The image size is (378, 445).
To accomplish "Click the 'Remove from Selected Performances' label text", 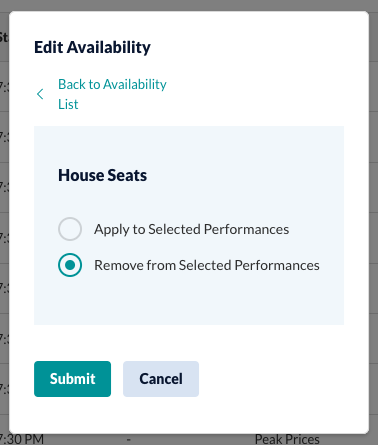I will tap(207, 265).
